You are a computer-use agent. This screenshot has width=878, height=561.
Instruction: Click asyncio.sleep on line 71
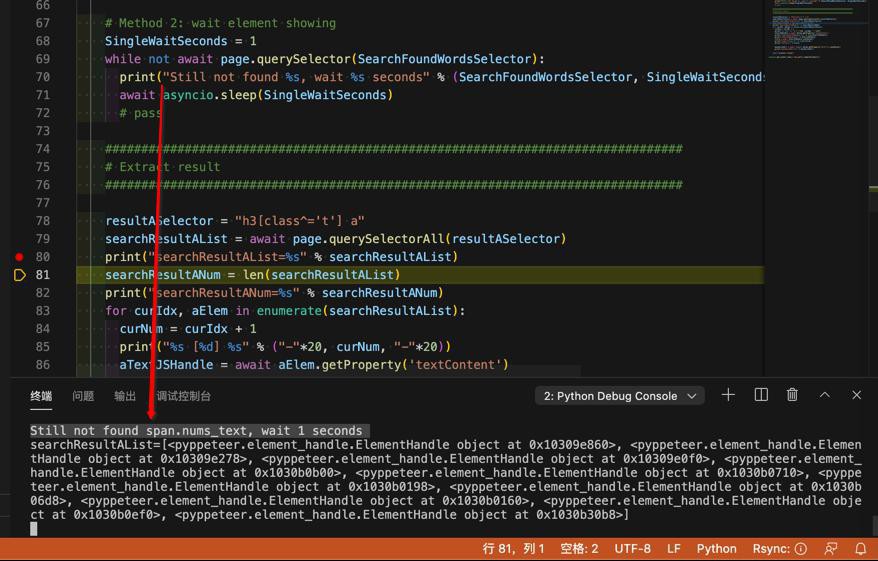(x=209, y=95)
